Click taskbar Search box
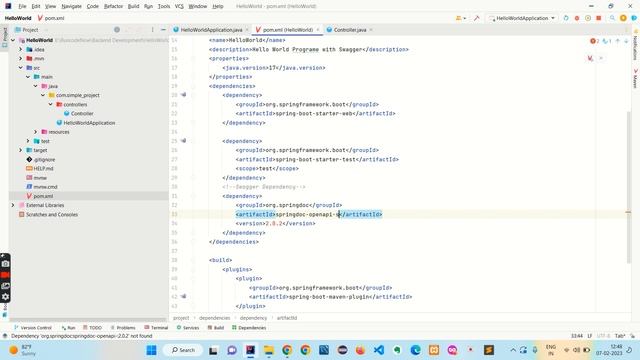This screenshot has width=640, height=360. pos(183,350)
